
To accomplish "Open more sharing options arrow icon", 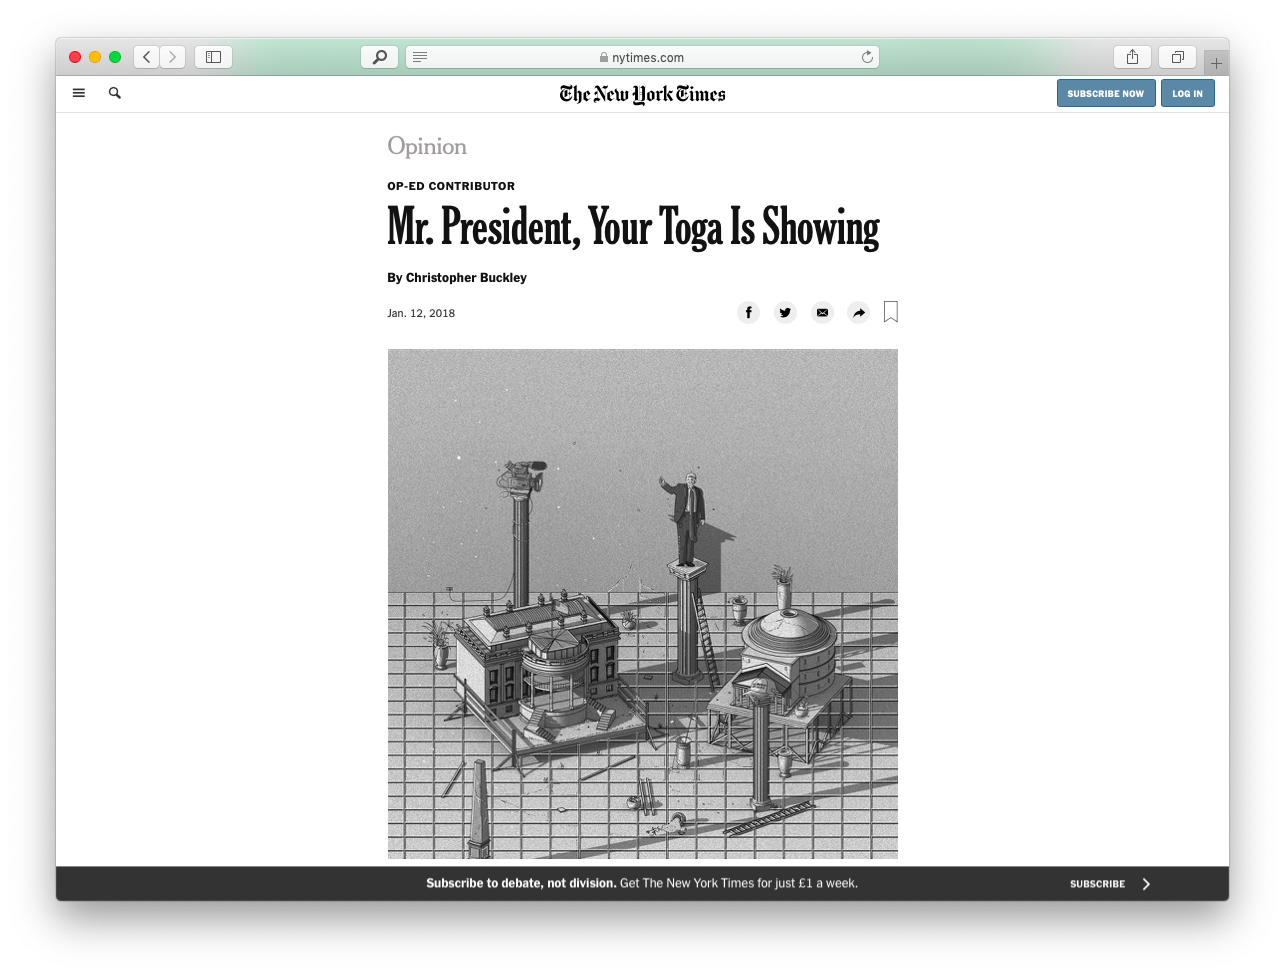I will tap(859, 313).
